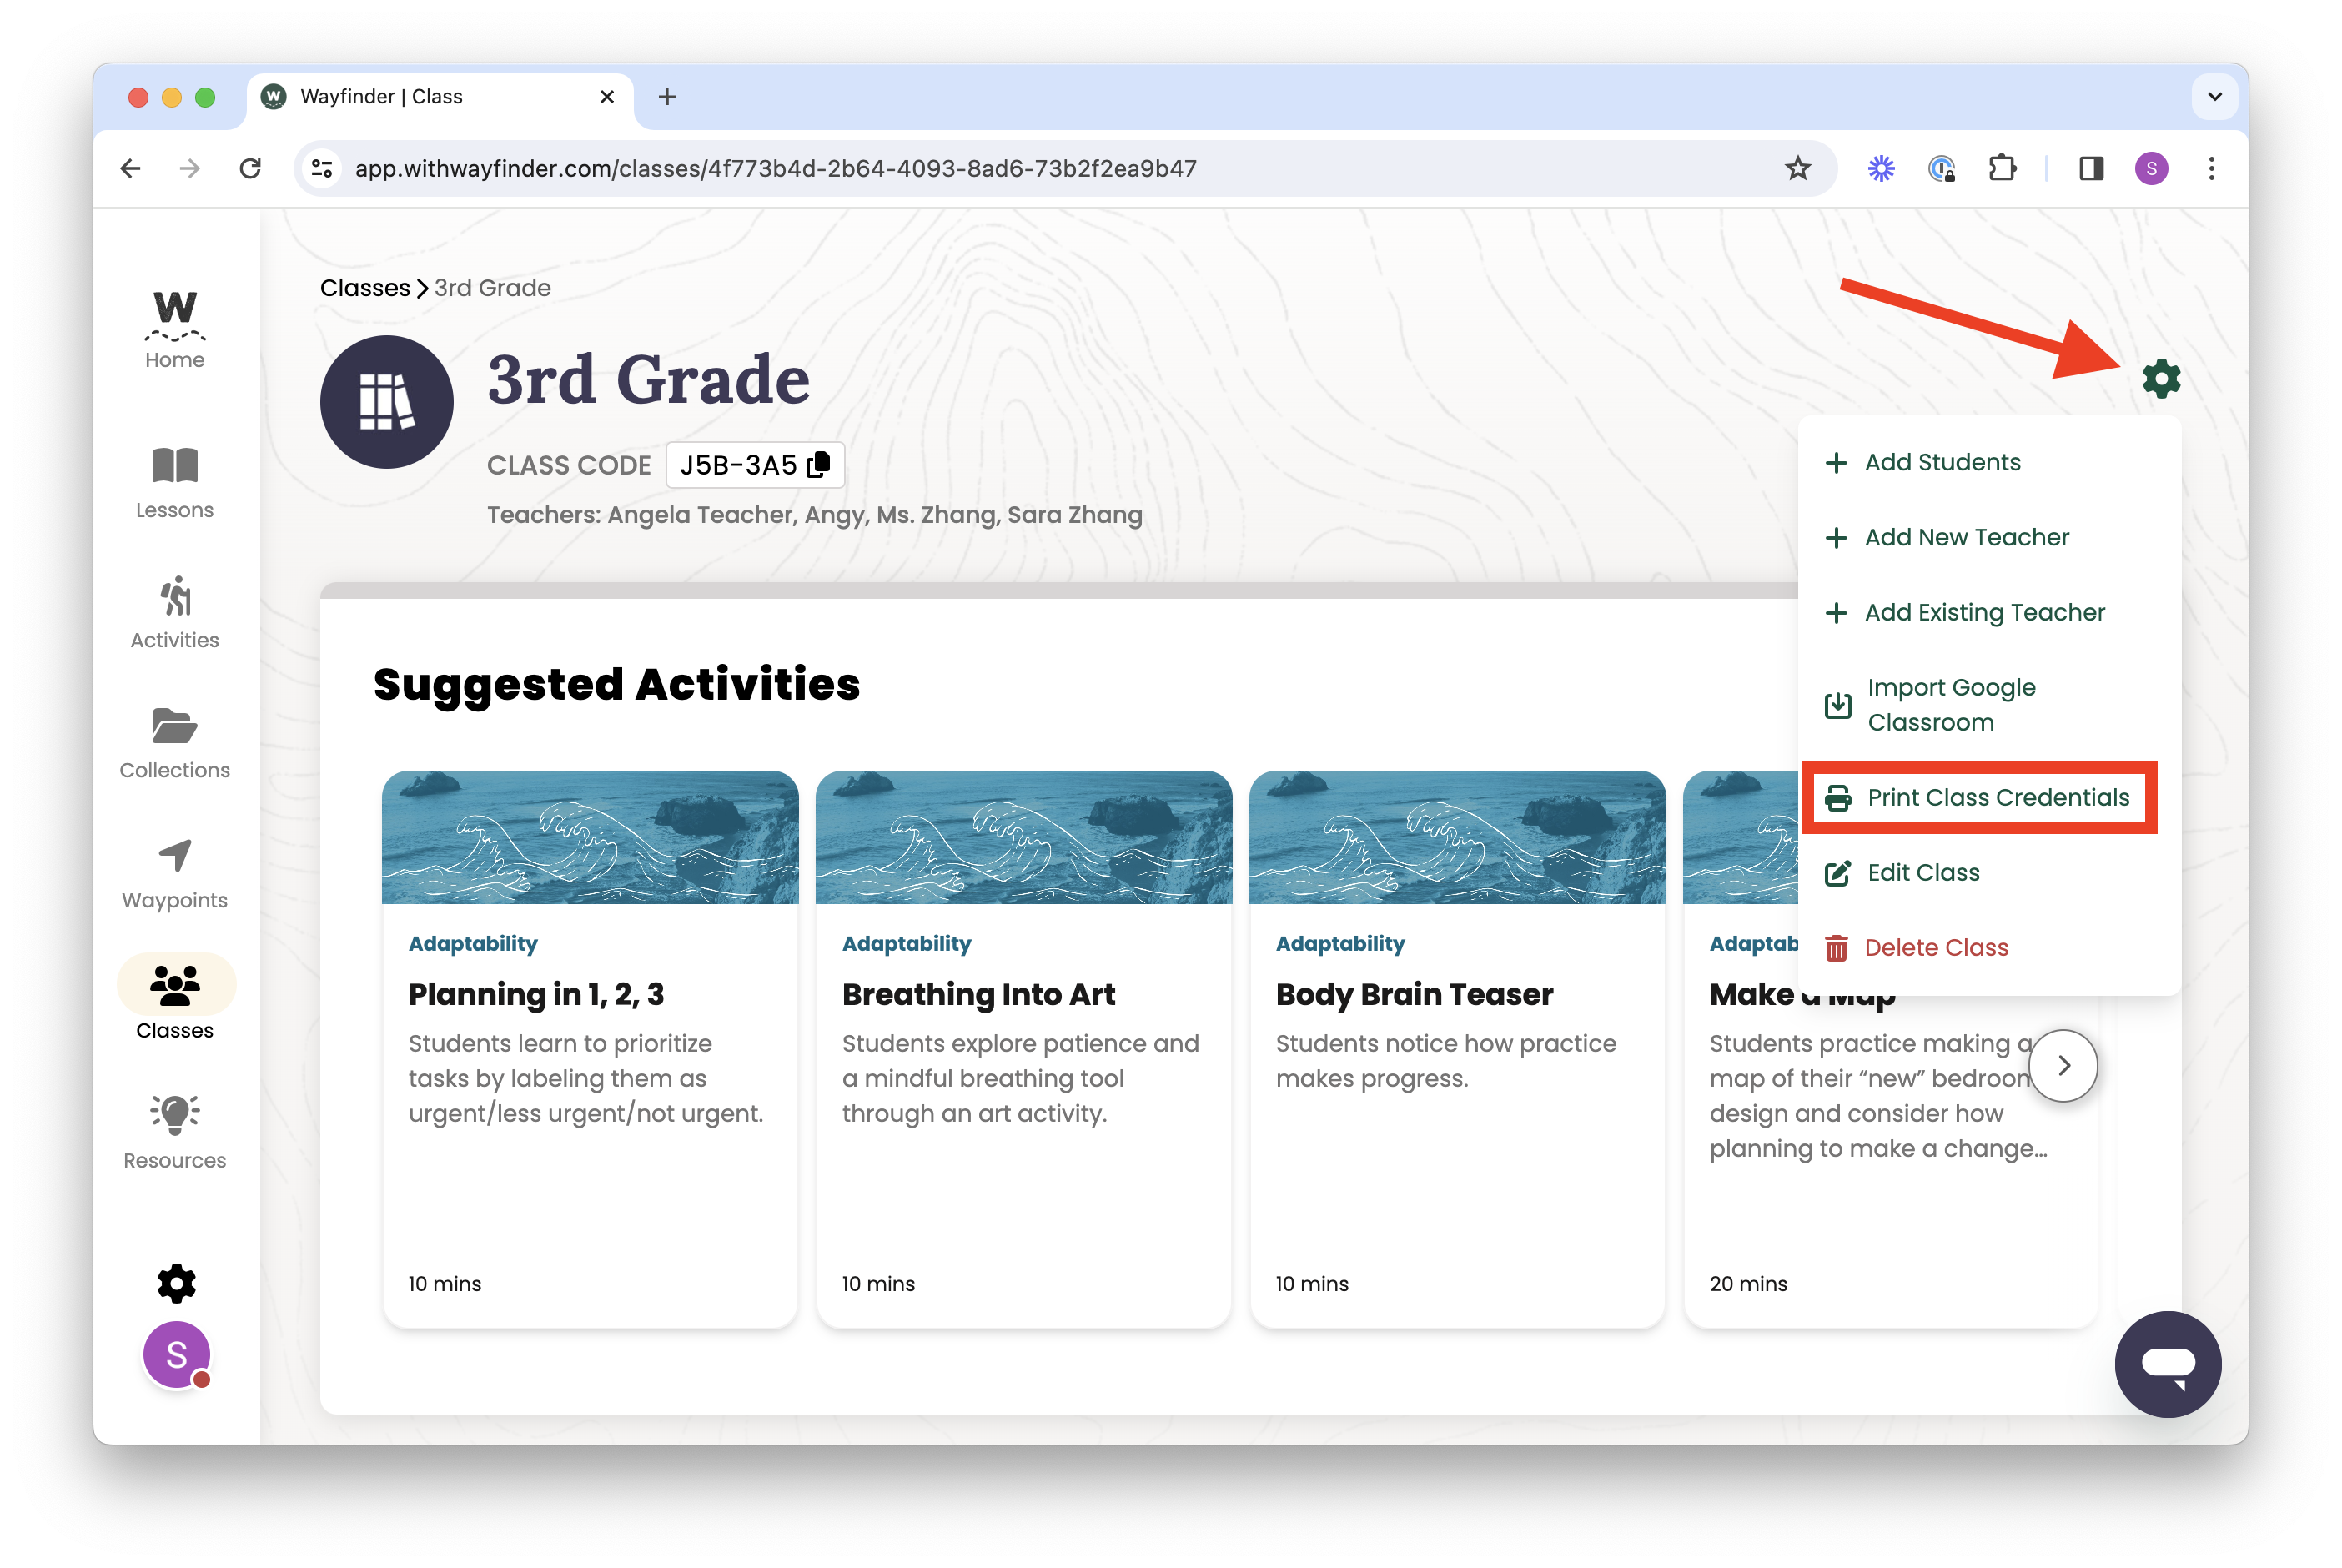Open Activities in the sidebar
This screenshot has height=1568, width=2342.
(175, 613)
